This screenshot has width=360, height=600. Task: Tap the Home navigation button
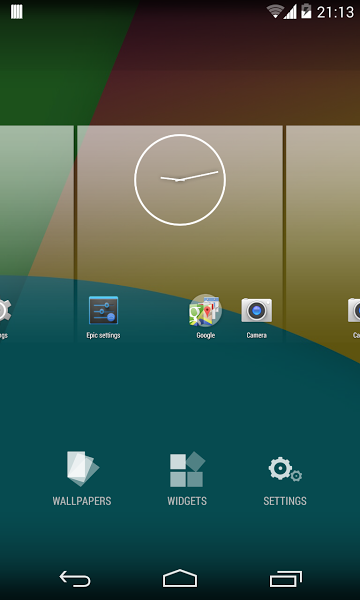coord(180,578)
